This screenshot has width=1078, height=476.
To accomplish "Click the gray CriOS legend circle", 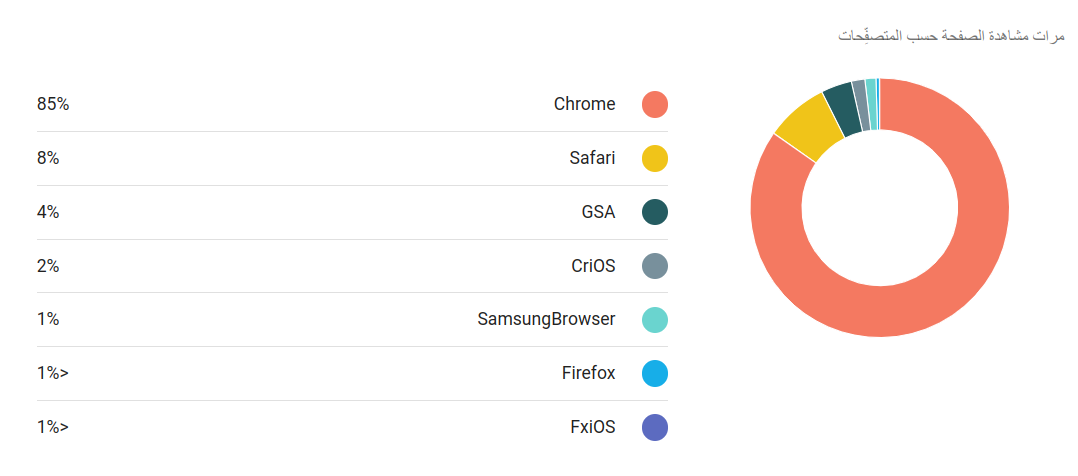I will 654,266.
